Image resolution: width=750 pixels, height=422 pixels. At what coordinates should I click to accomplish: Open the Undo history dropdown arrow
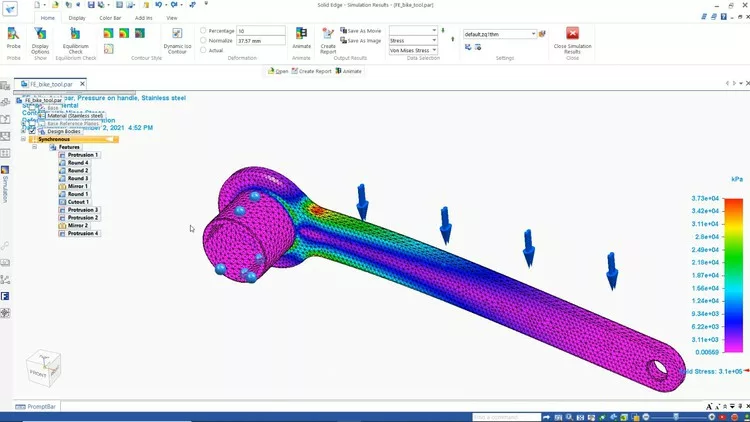point(165,5)
